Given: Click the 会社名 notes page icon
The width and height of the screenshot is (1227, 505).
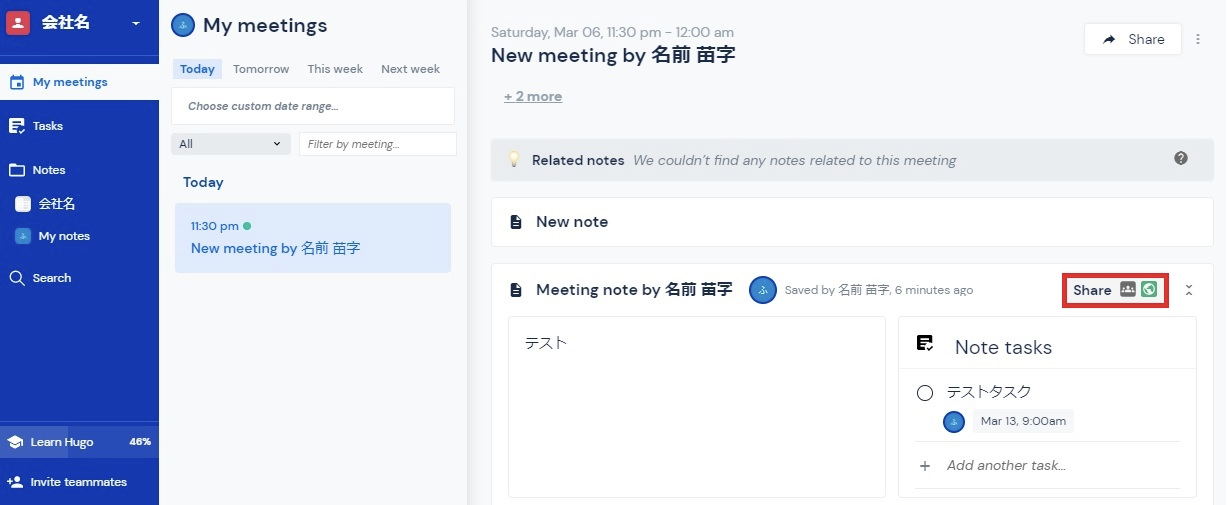Looking at the screenshot, I should tap(23, 204).
